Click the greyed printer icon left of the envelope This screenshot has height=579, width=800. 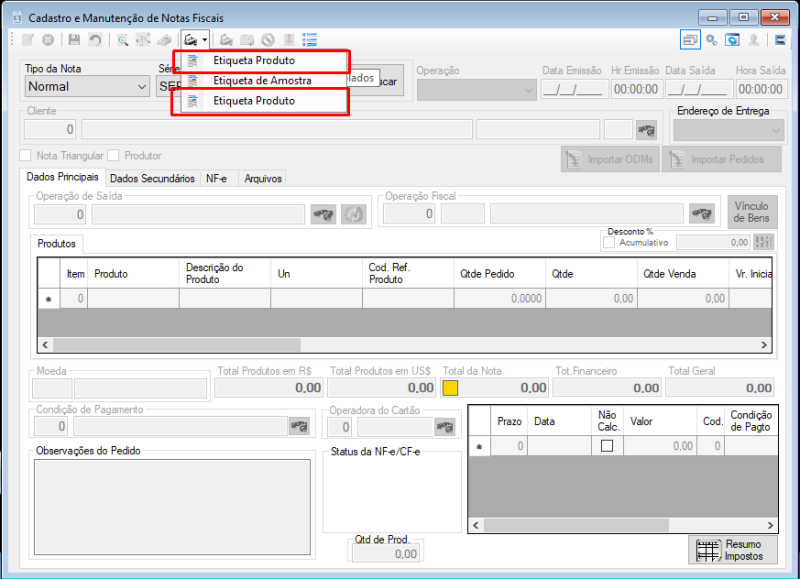point(226,40)
